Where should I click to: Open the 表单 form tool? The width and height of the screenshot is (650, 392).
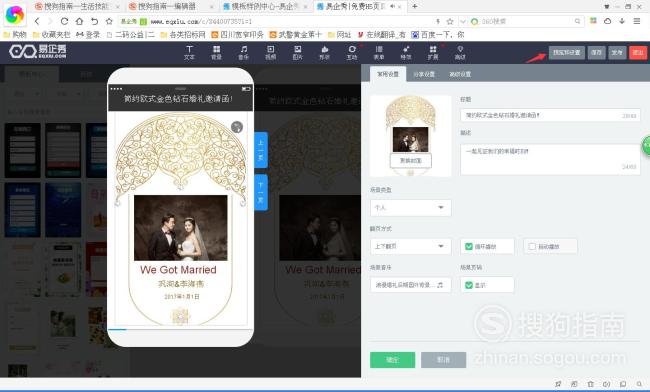(x=379, y=53)
